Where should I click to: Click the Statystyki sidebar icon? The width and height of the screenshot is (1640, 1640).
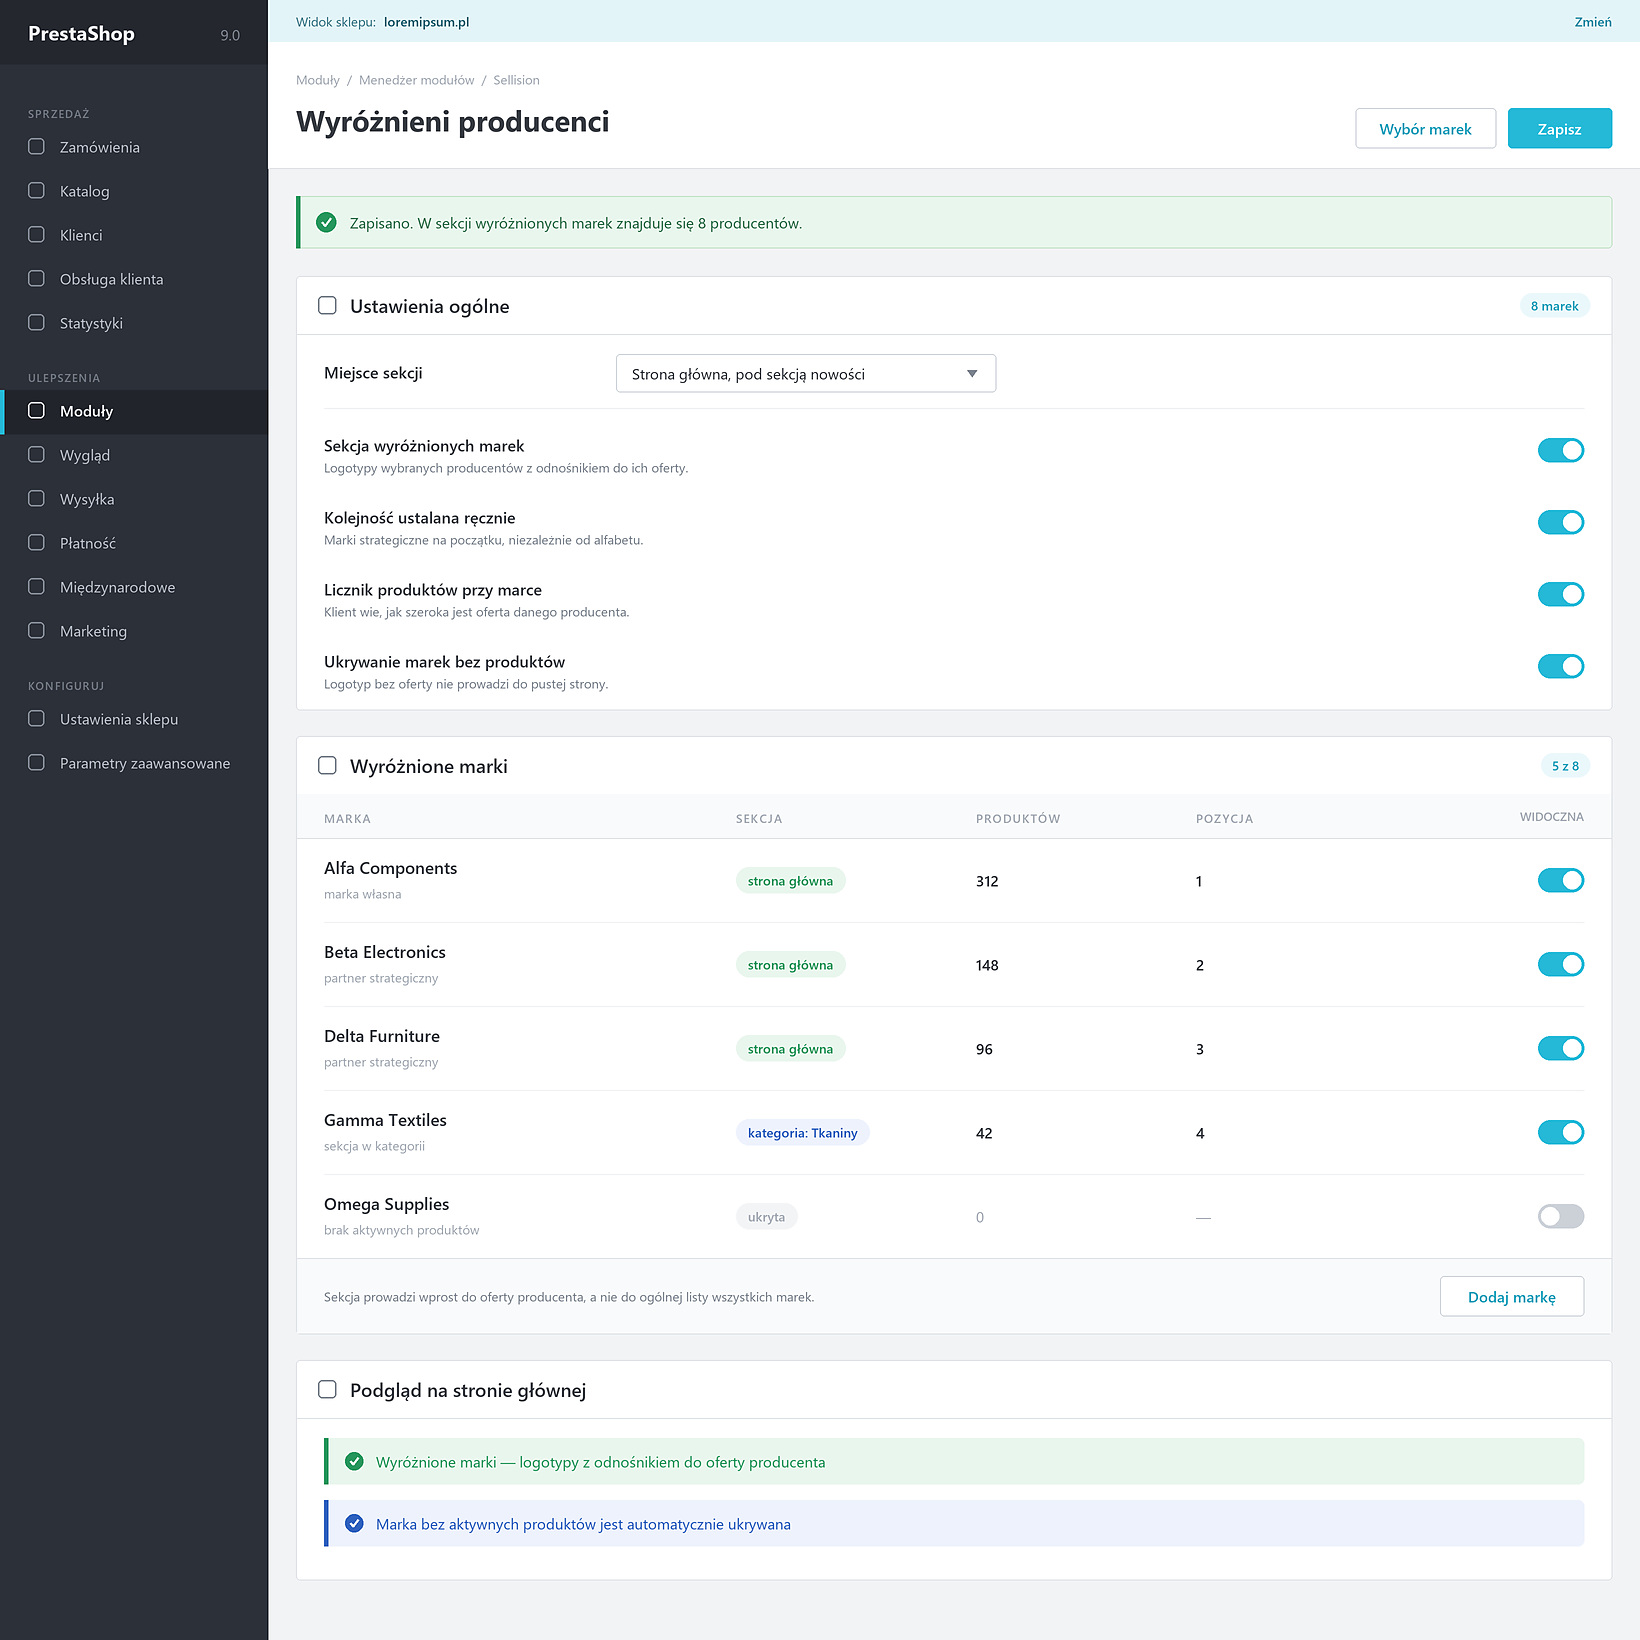coord(37,323)
